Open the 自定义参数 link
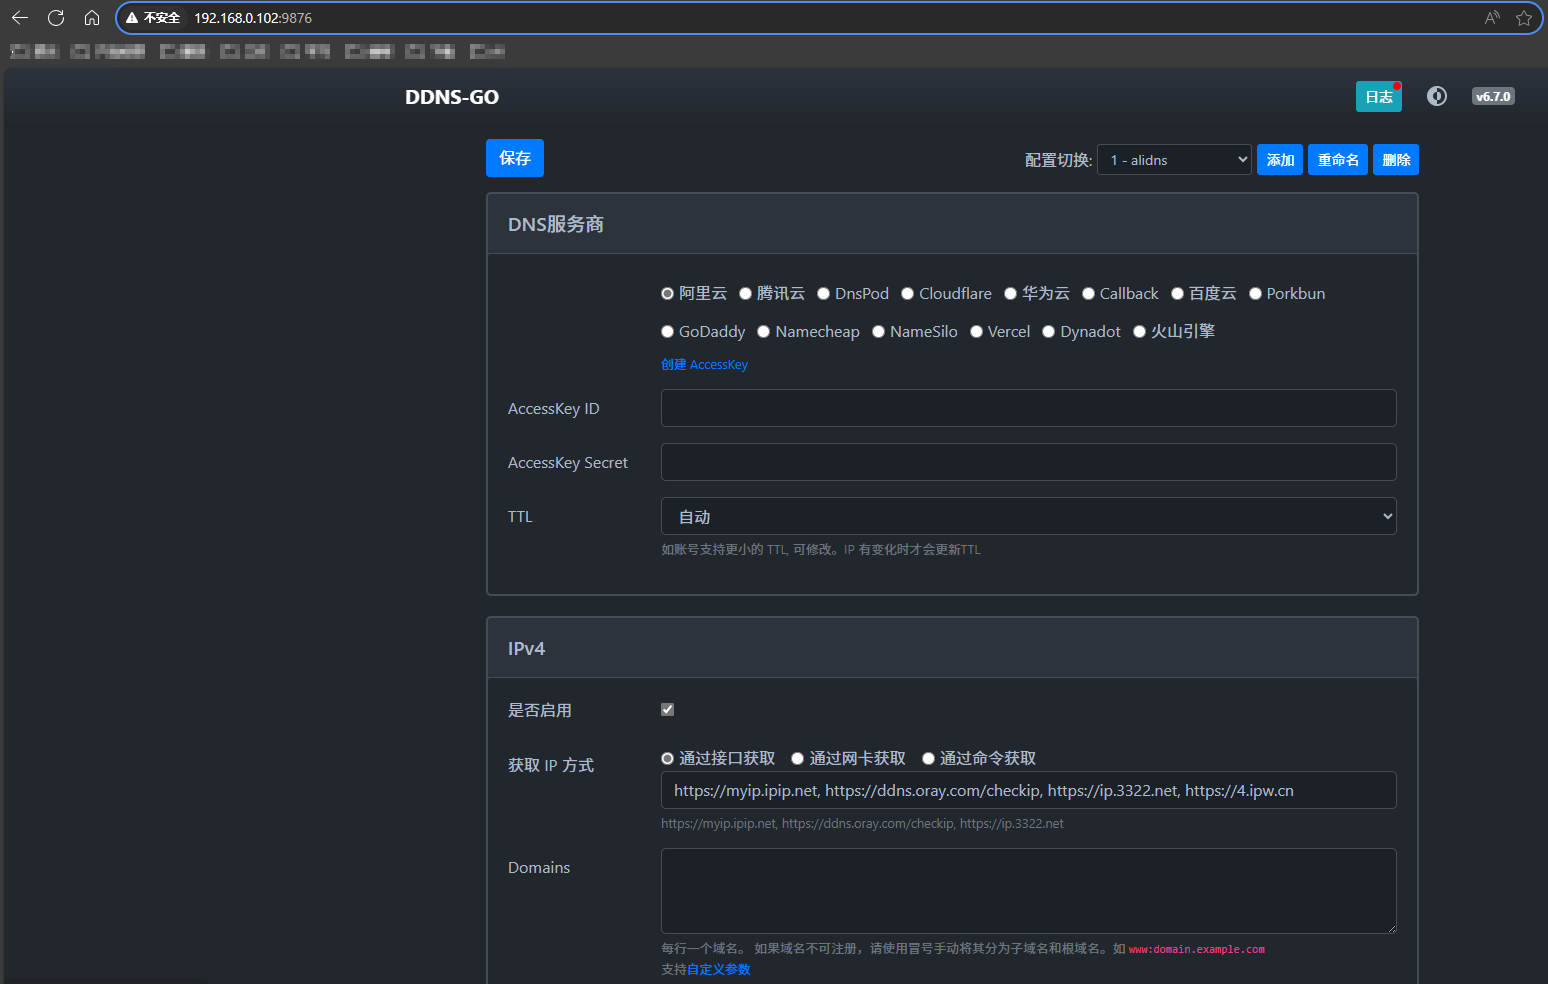Image resolution: width=1548 pixels, height=984 pixels. point(718,969)
